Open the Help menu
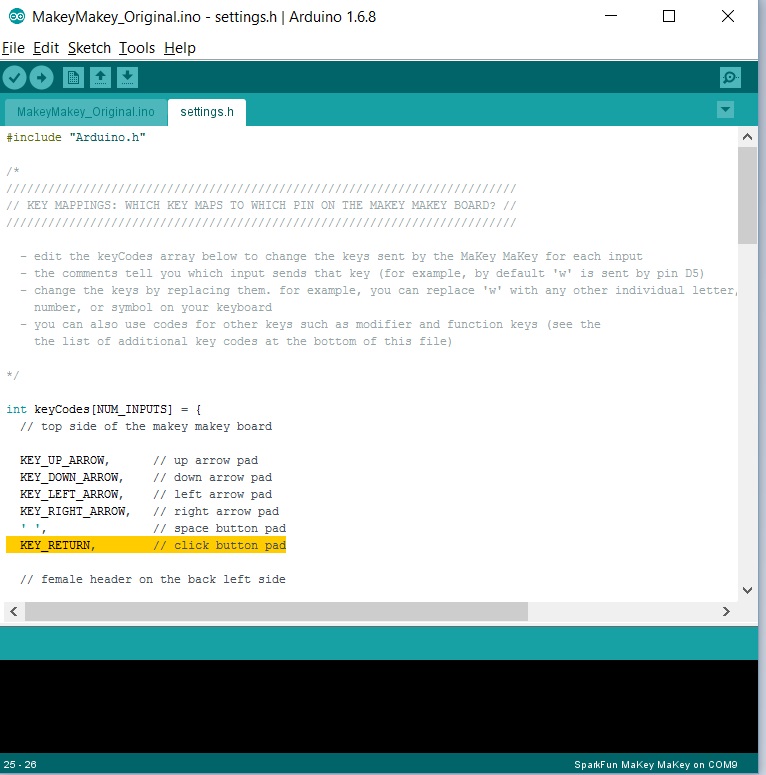The height and width of the screenshot is (775, 766). click(x=180, y=48)
